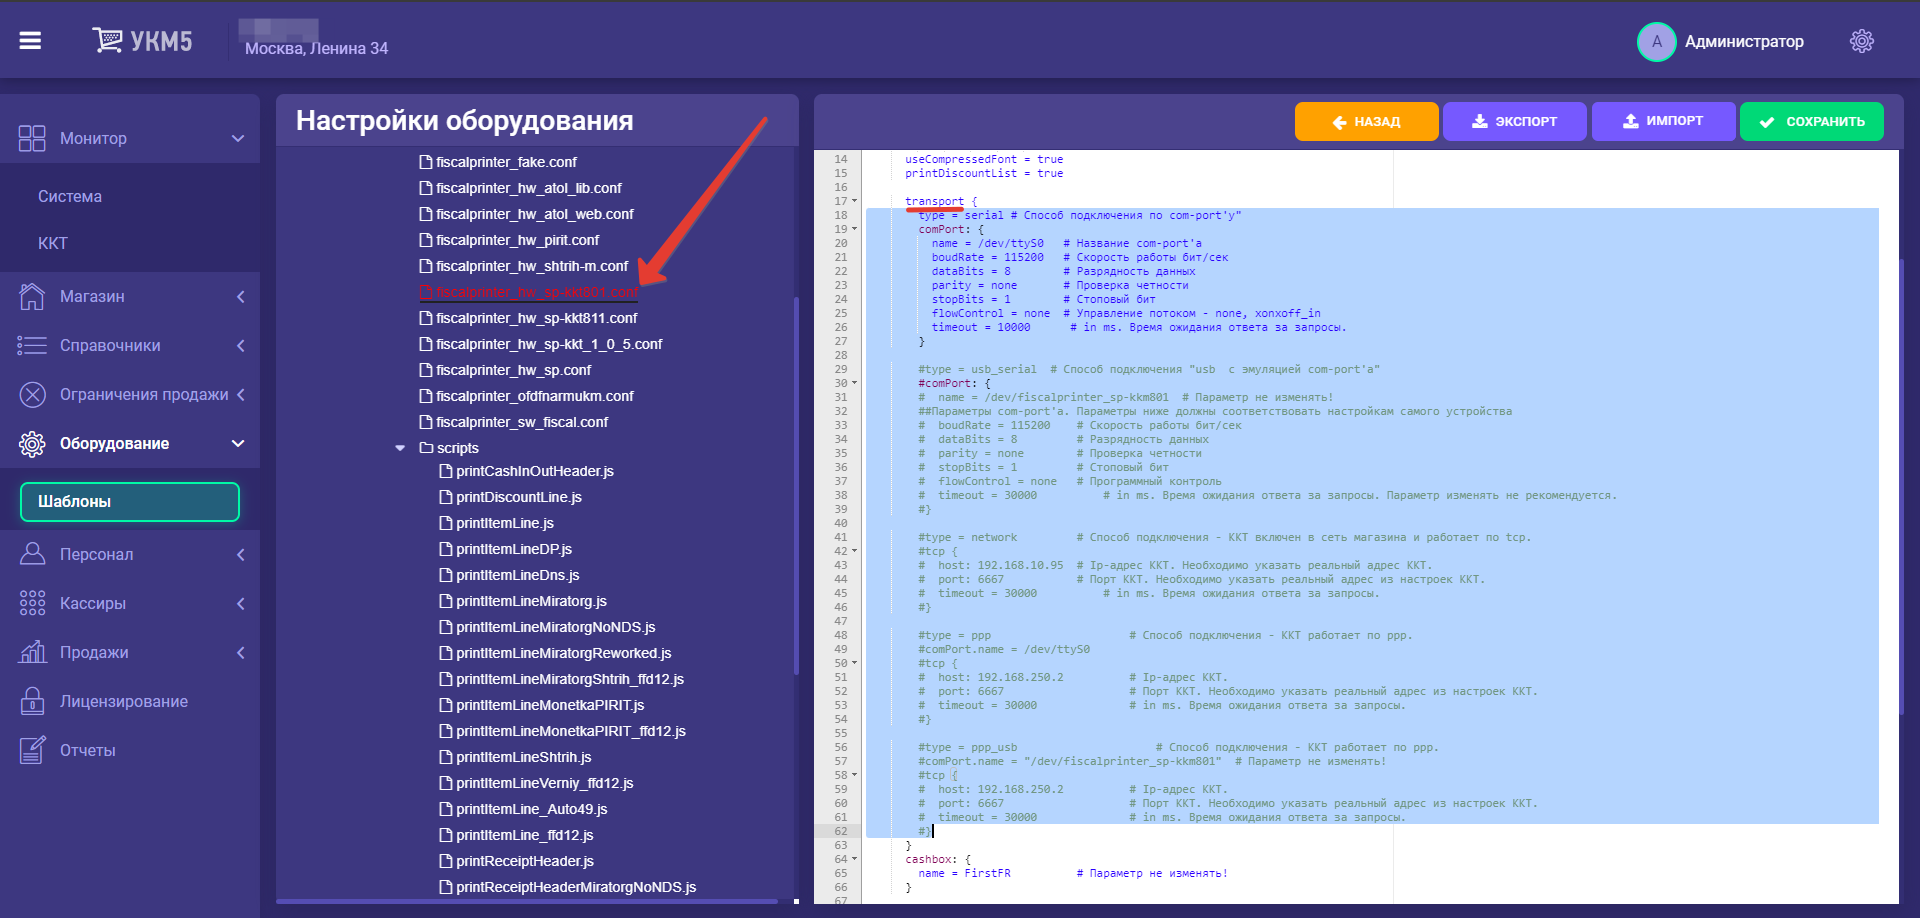Open the Система menu item
This screenshot has height=918, width=1920.
click(70, 196)
